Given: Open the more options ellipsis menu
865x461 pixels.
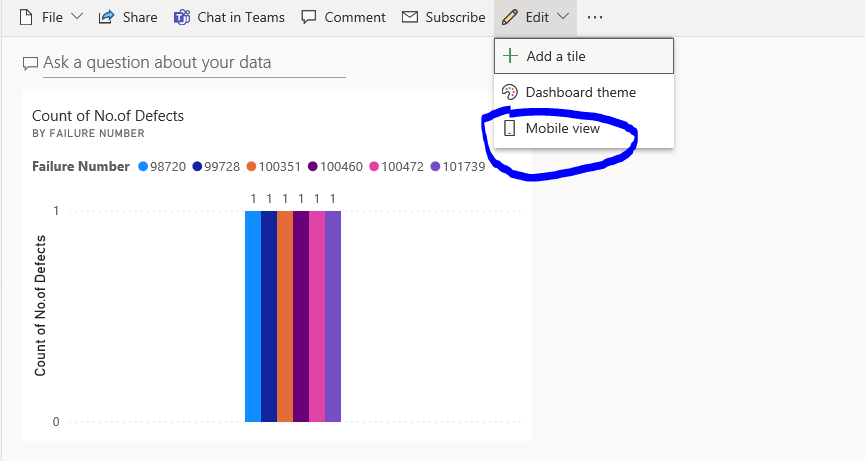Looking at the screenshot, I should click(595, 18).
